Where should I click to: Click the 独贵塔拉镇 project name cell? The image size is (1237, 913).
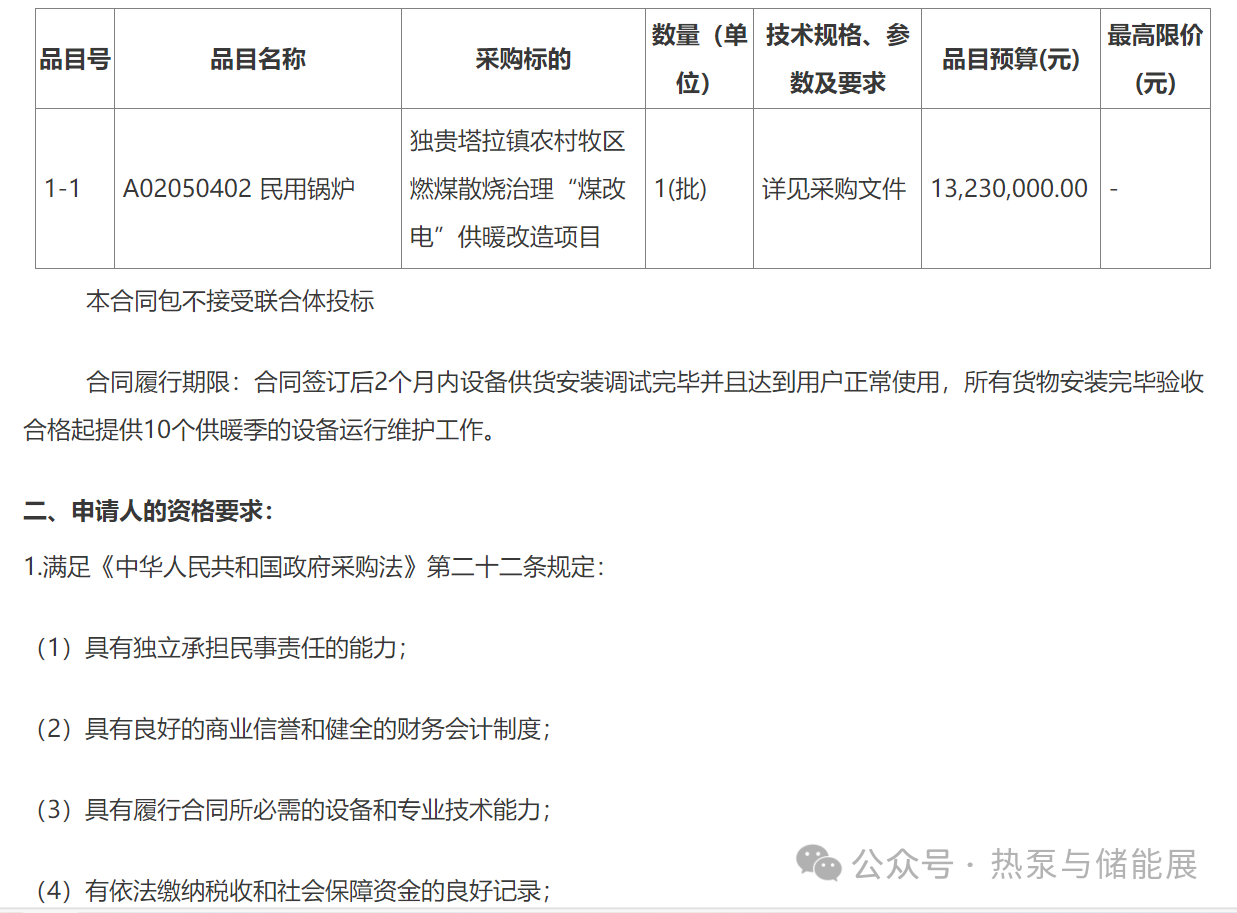[x=518, y=188]
